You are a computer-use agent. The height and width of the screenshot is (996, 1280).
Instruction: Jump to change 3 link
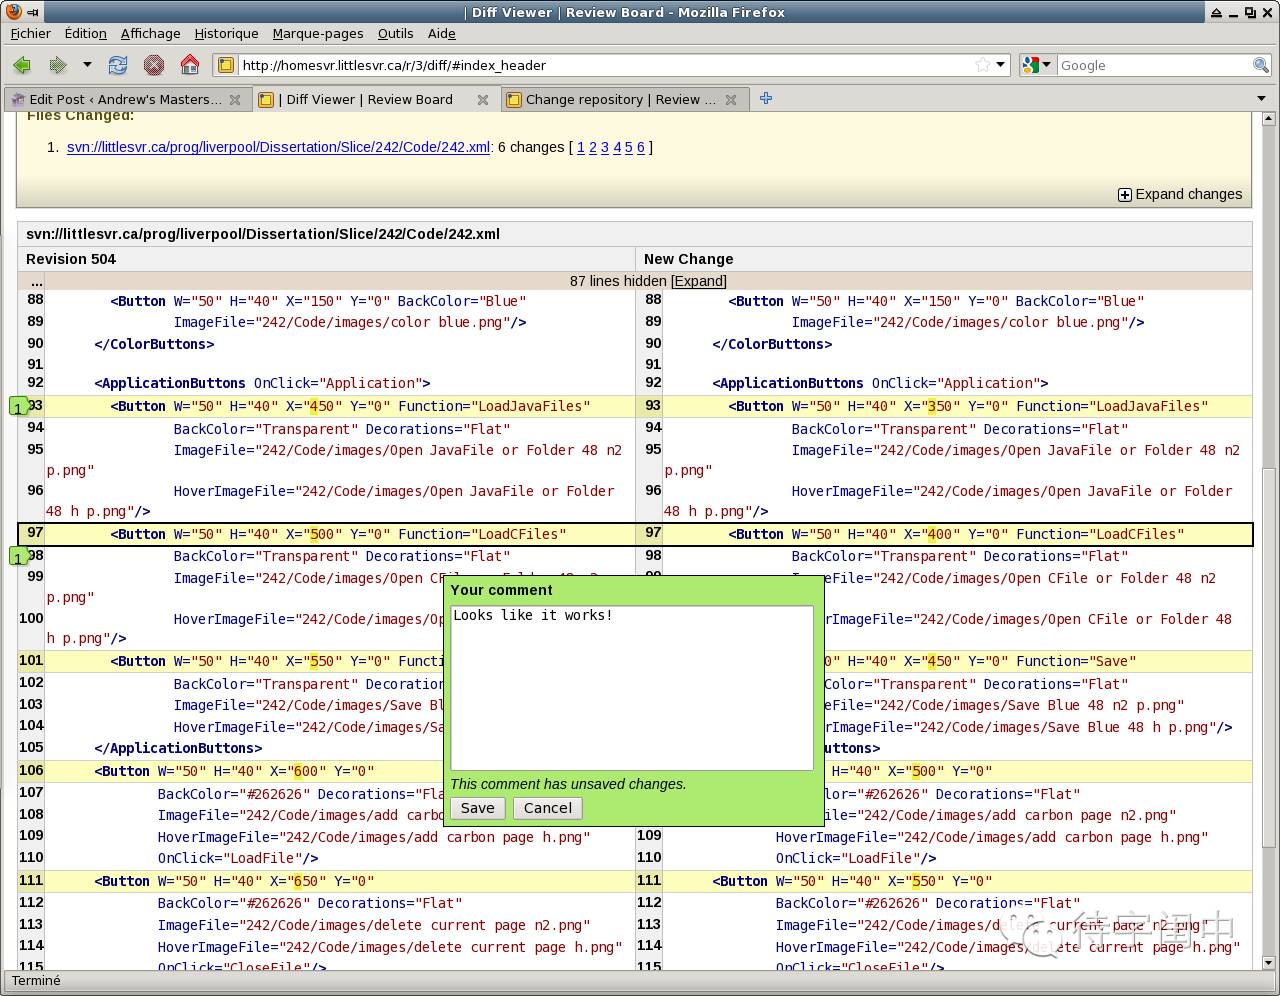click(605, 147)
